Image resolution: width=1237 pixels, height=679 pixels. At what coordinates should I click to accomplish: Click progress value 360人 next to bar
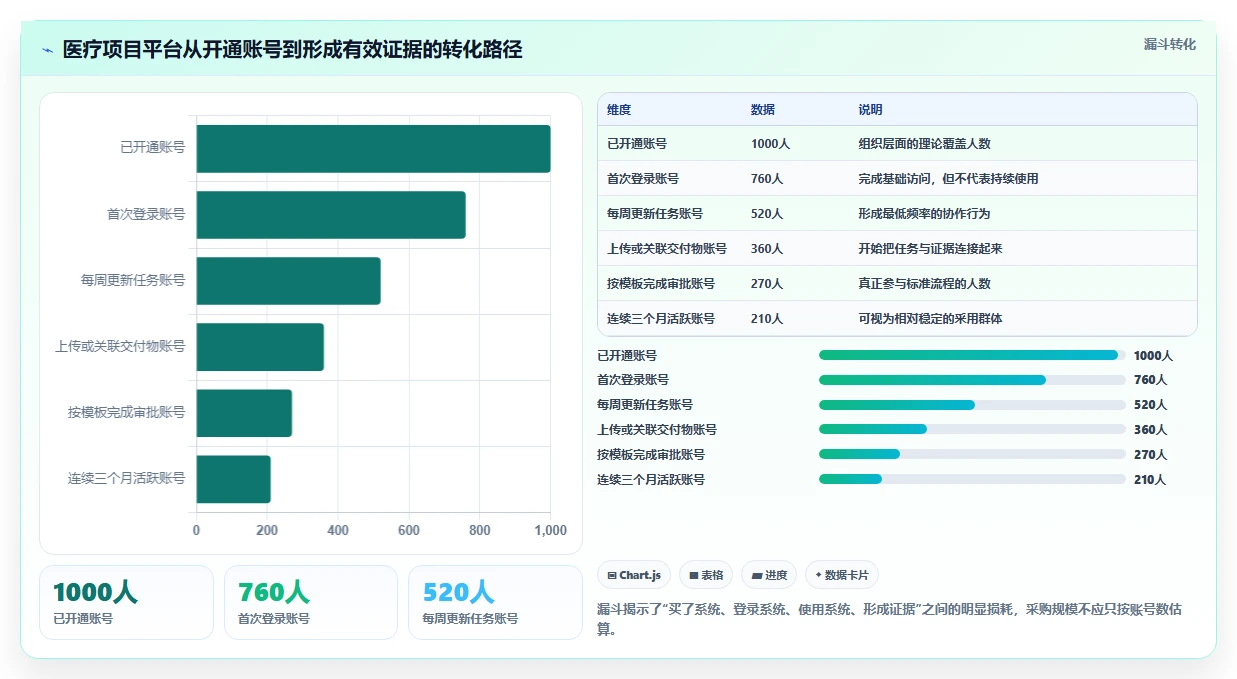(1150, 430)
